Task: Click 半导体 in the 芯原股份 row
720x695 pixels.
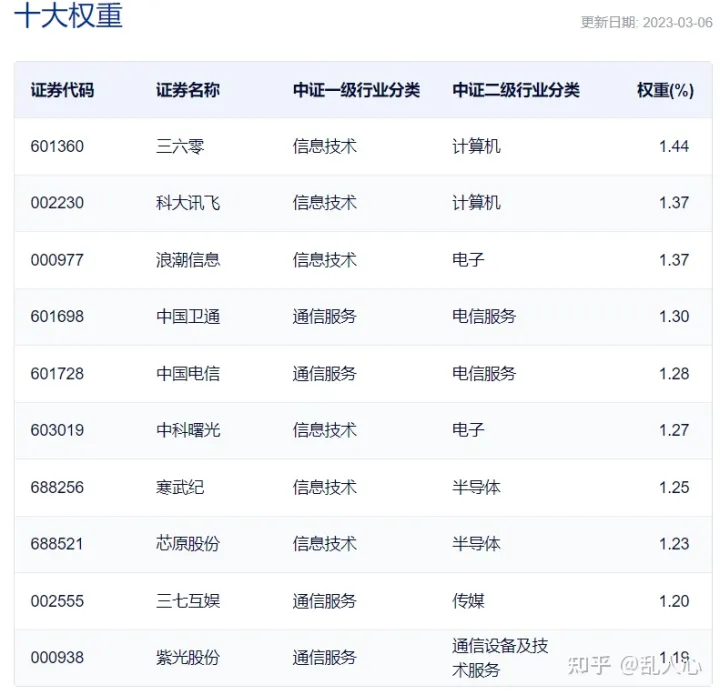Action: (x=476, y=544)
